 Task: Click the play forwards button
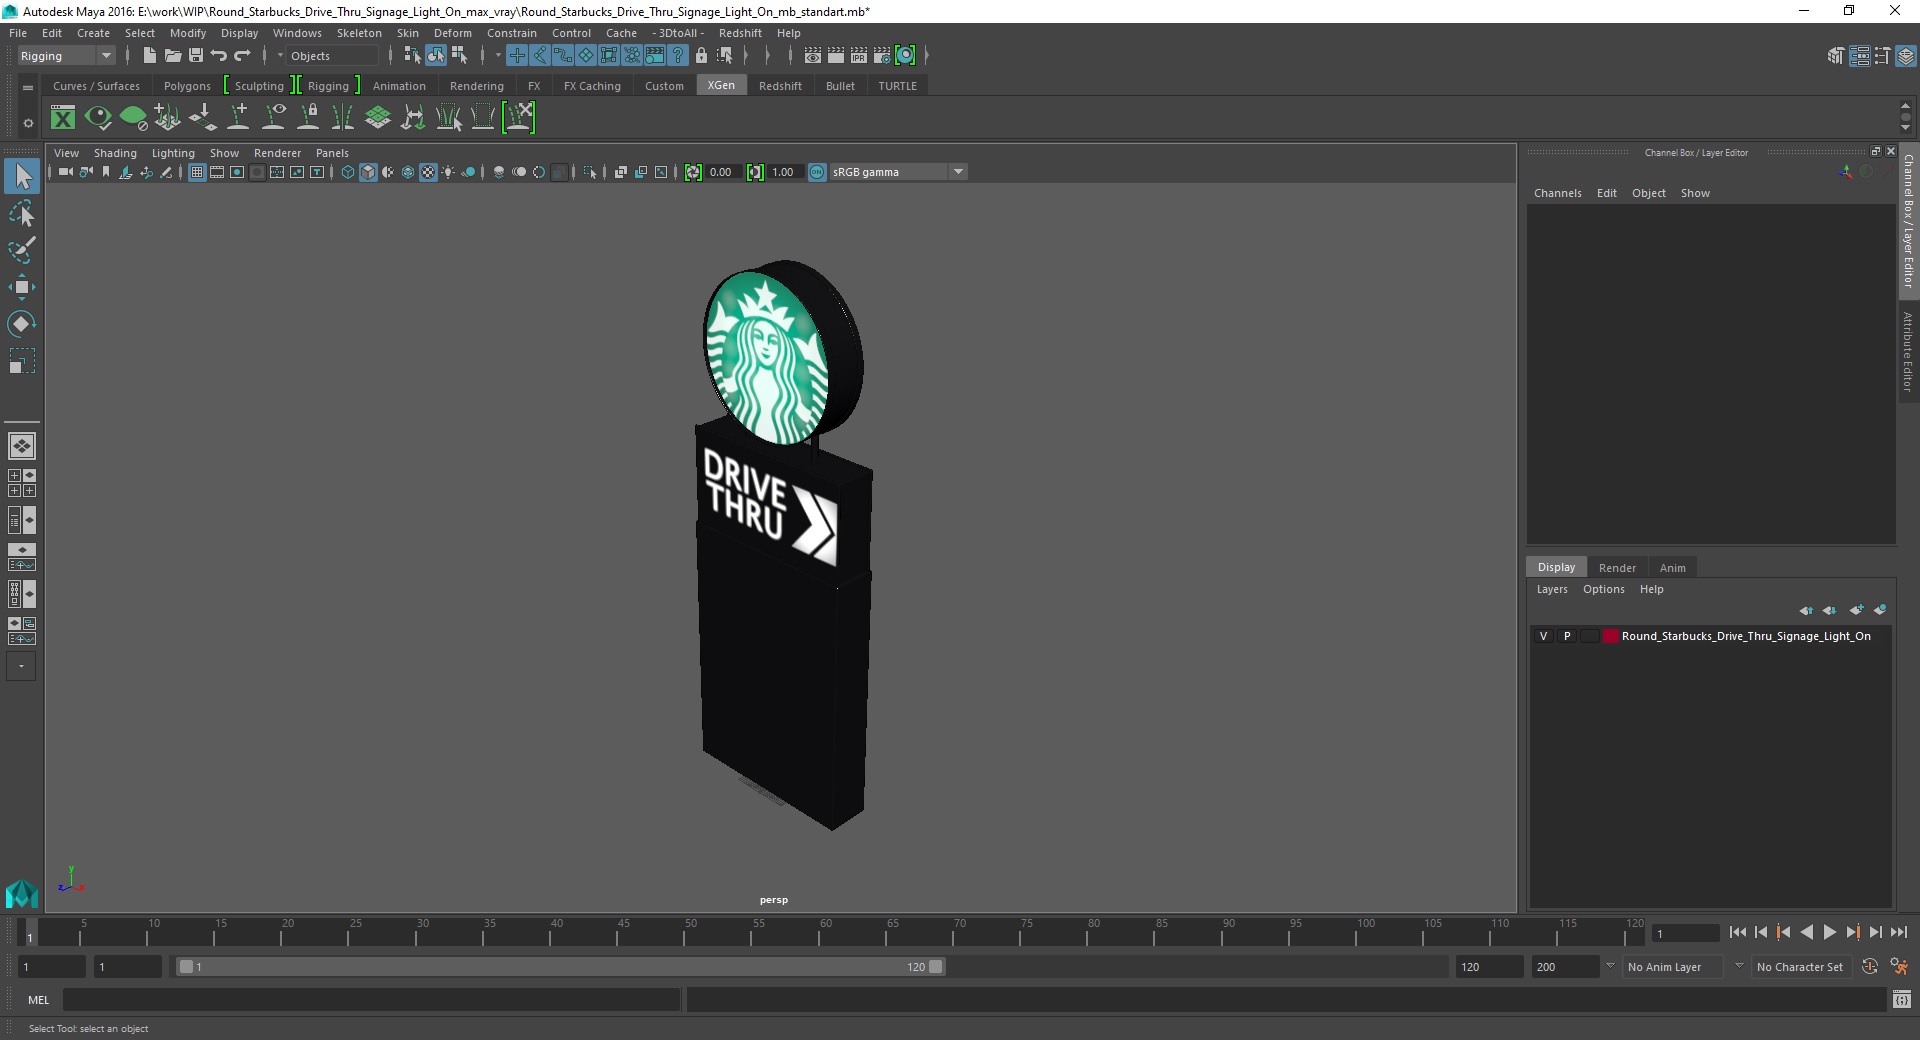click(1829, 932)
